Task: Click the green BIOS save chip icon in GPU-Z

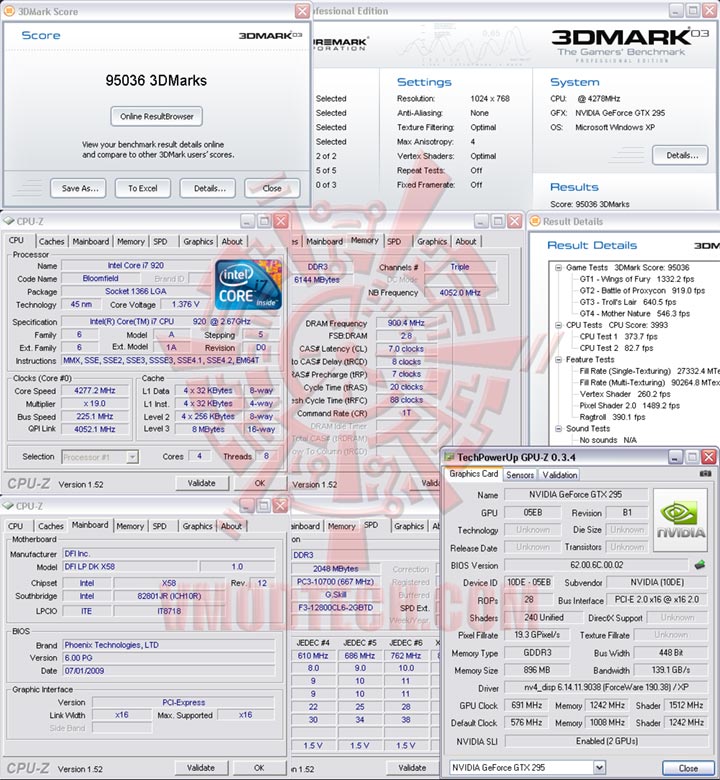Action: pyautogui.click(x=700, y=565)
